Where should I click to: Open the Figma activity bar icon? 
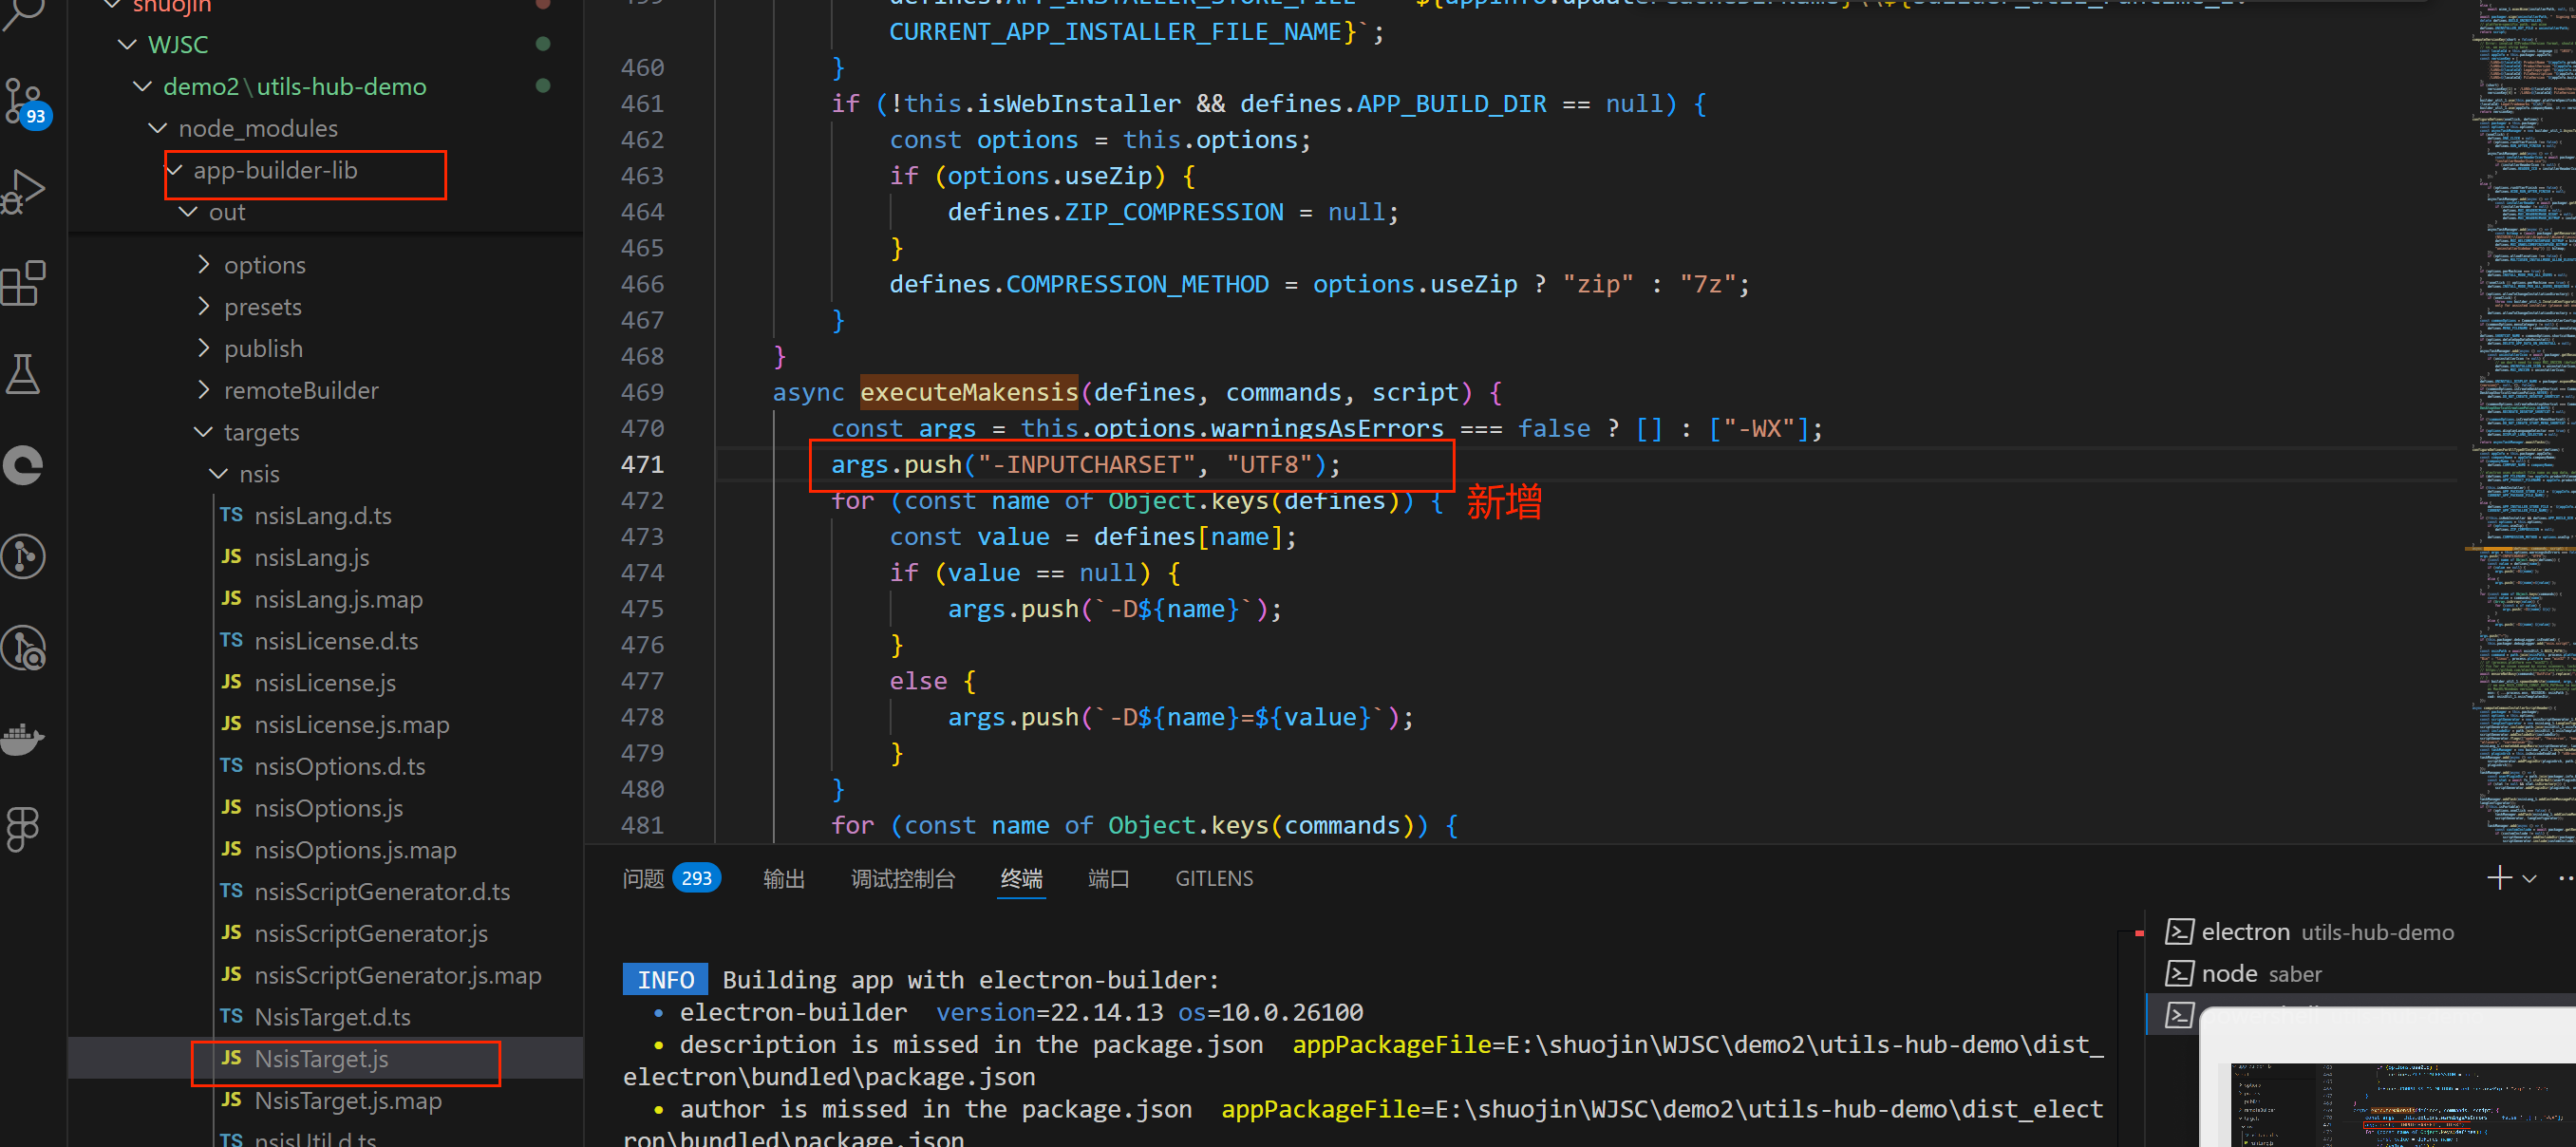coord(24,828)
